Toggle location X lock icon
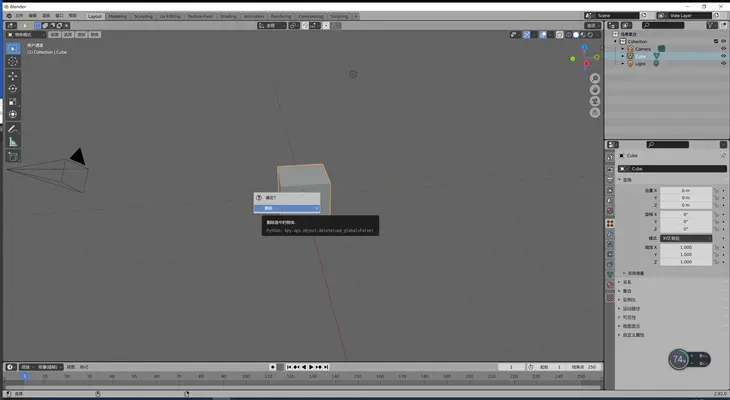The image size is (730, 400). pos(716,190)
